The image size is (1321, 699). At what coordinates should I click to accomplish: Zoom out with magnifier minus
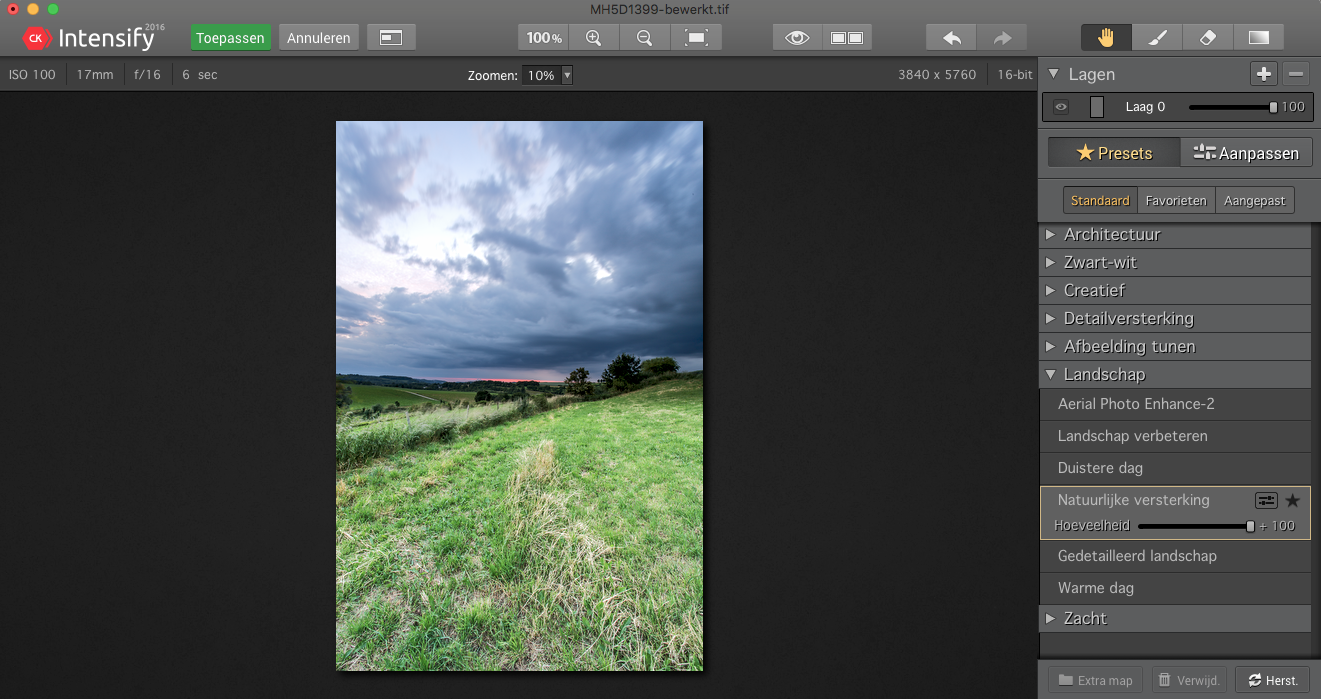(x=645, y=38)
